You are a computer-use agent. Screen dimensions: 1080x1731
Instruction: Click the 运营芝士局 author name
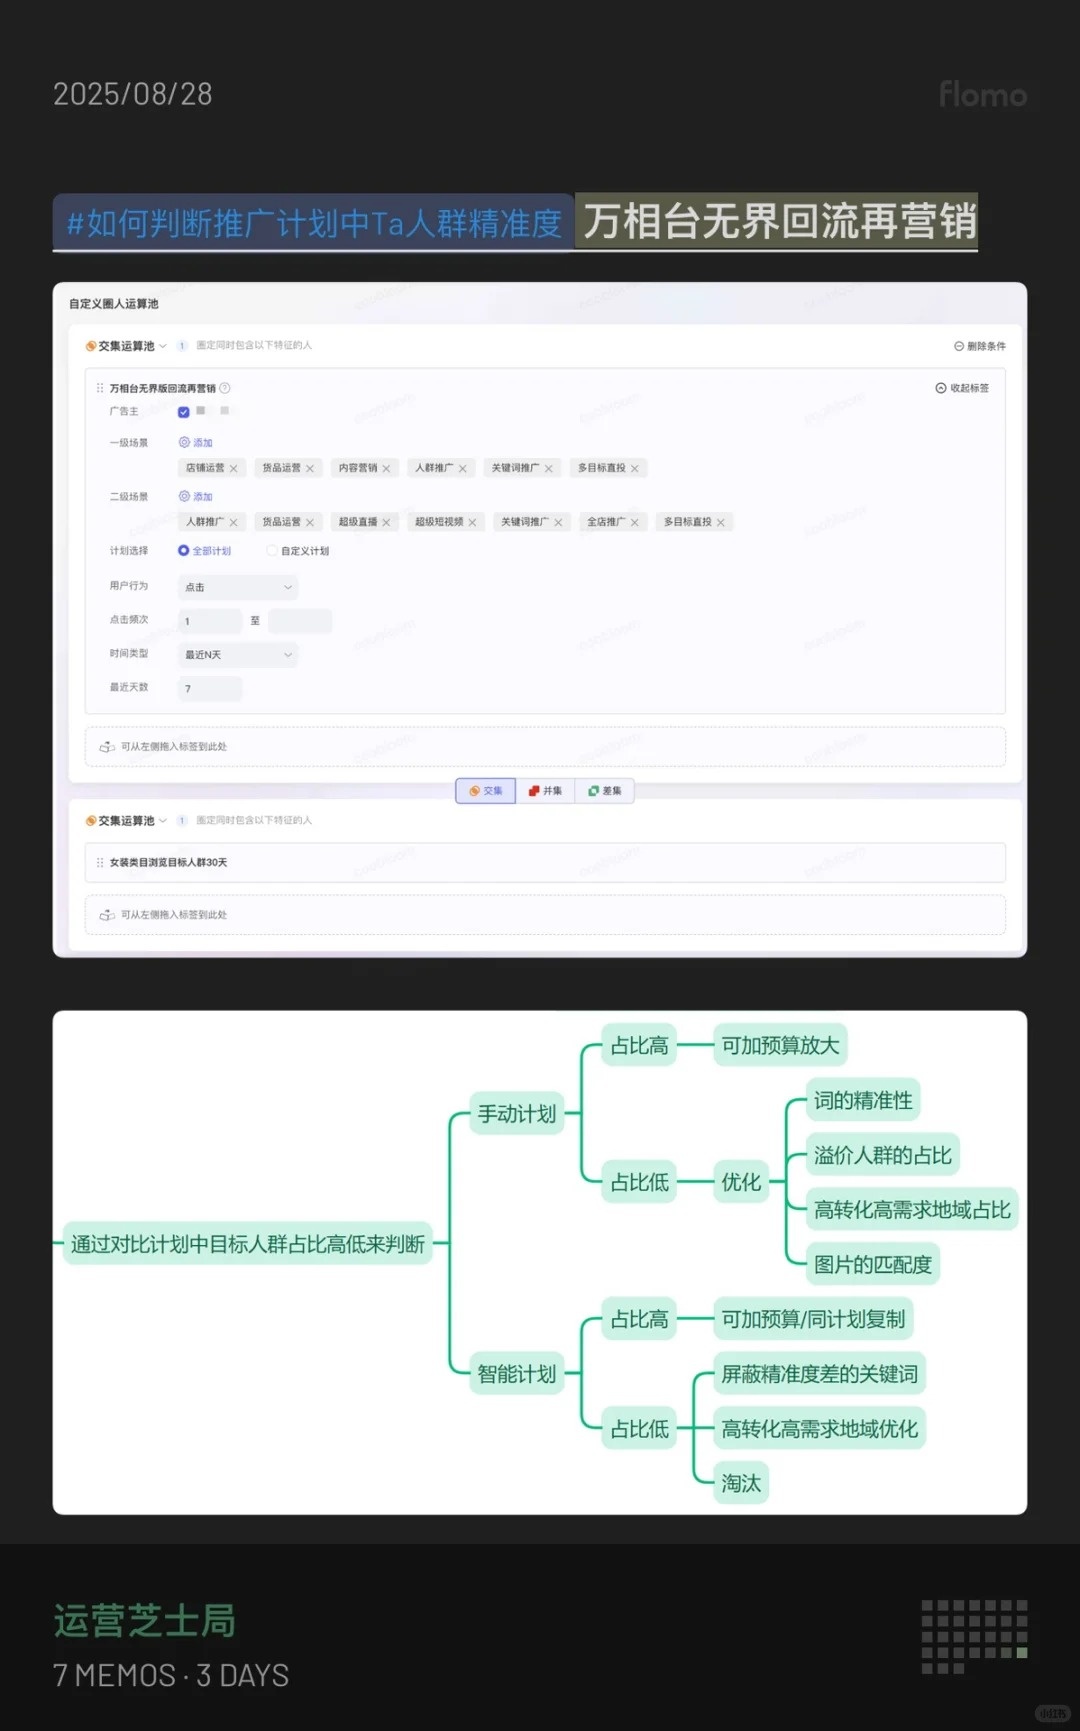click(x=145, y=1621)
